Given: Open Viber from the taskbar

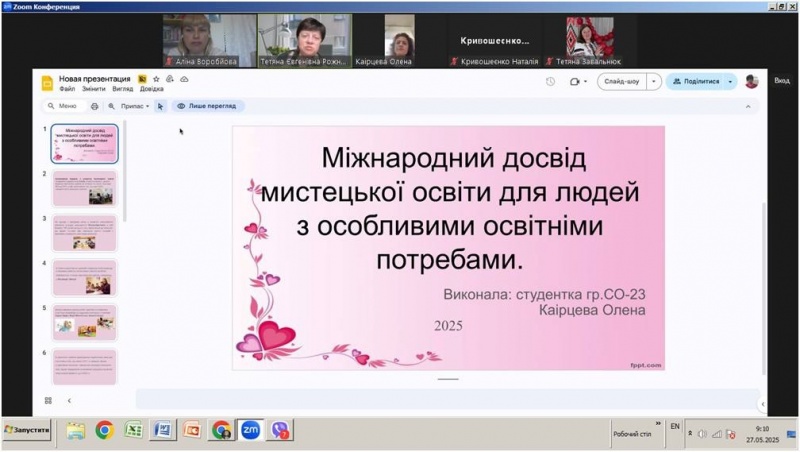Looking at the screenshot, I should [280, 430].
